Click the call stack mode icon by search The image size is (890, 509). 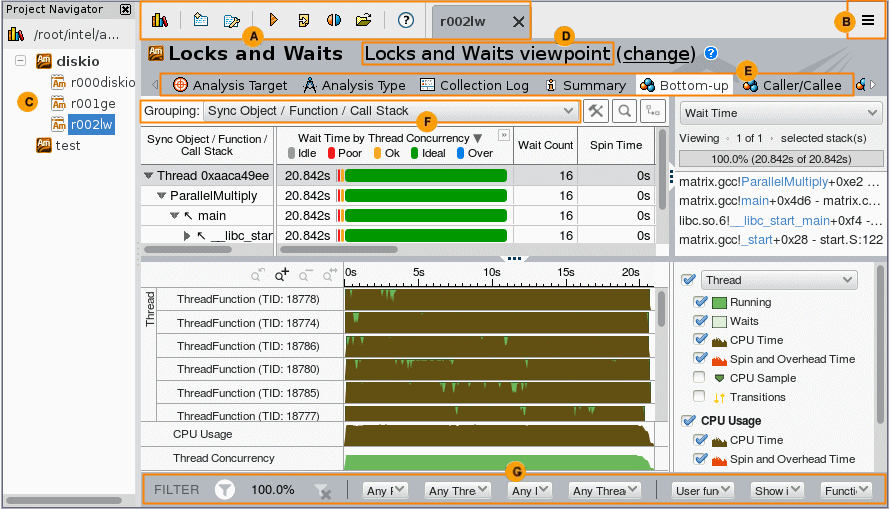click(x=653, y=111)
